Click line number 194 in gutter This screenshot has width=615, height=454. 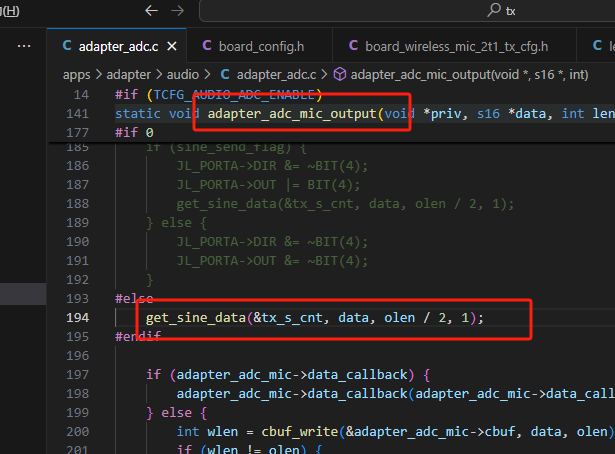[78, 318]
